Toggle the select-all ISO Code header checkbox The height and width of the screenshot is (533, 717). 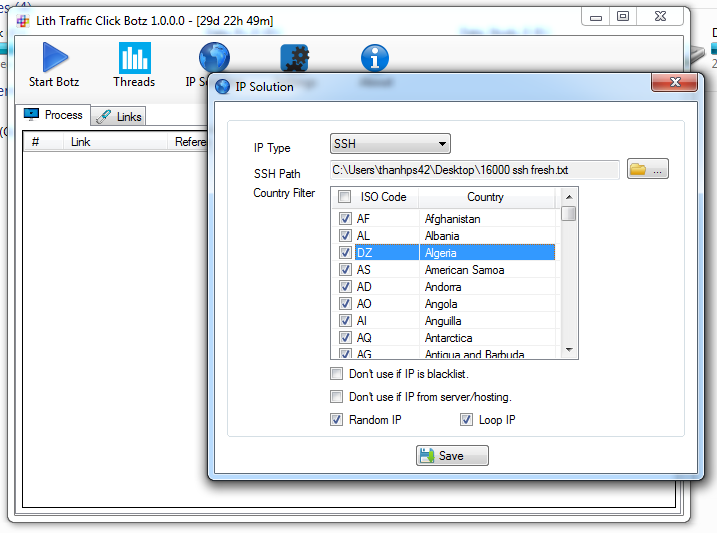(x=344, y=197)
